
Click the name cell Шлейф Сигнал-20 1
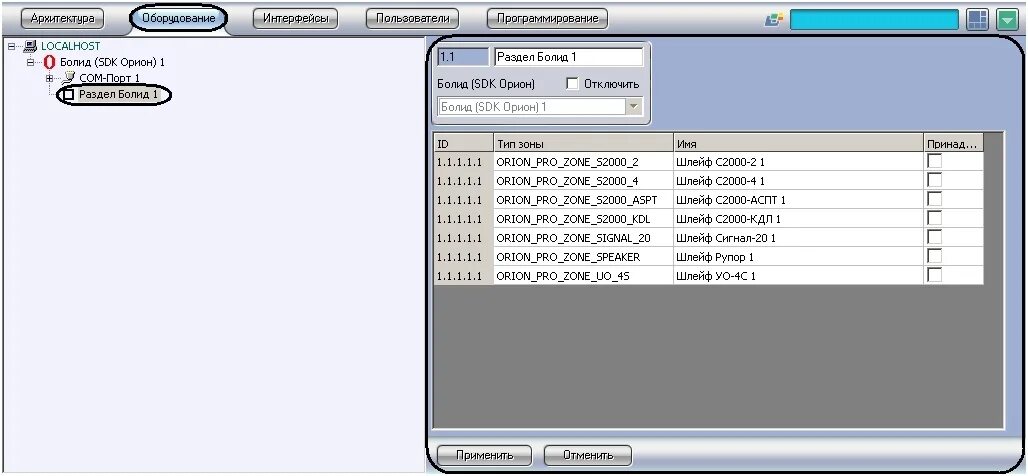coord(799,237)
